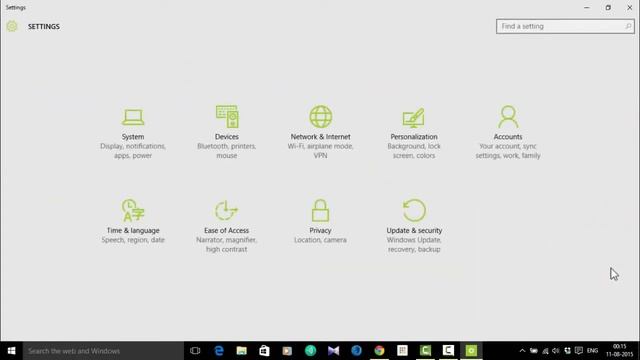Open File Explorer from the taskbar

click(x=242, y=351)
